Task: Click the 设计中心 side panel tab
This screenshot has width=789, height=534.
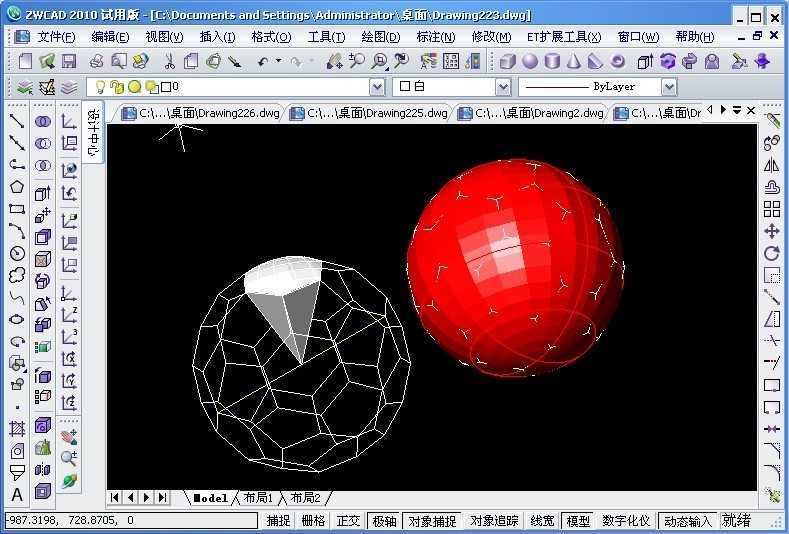Action: 93,132
